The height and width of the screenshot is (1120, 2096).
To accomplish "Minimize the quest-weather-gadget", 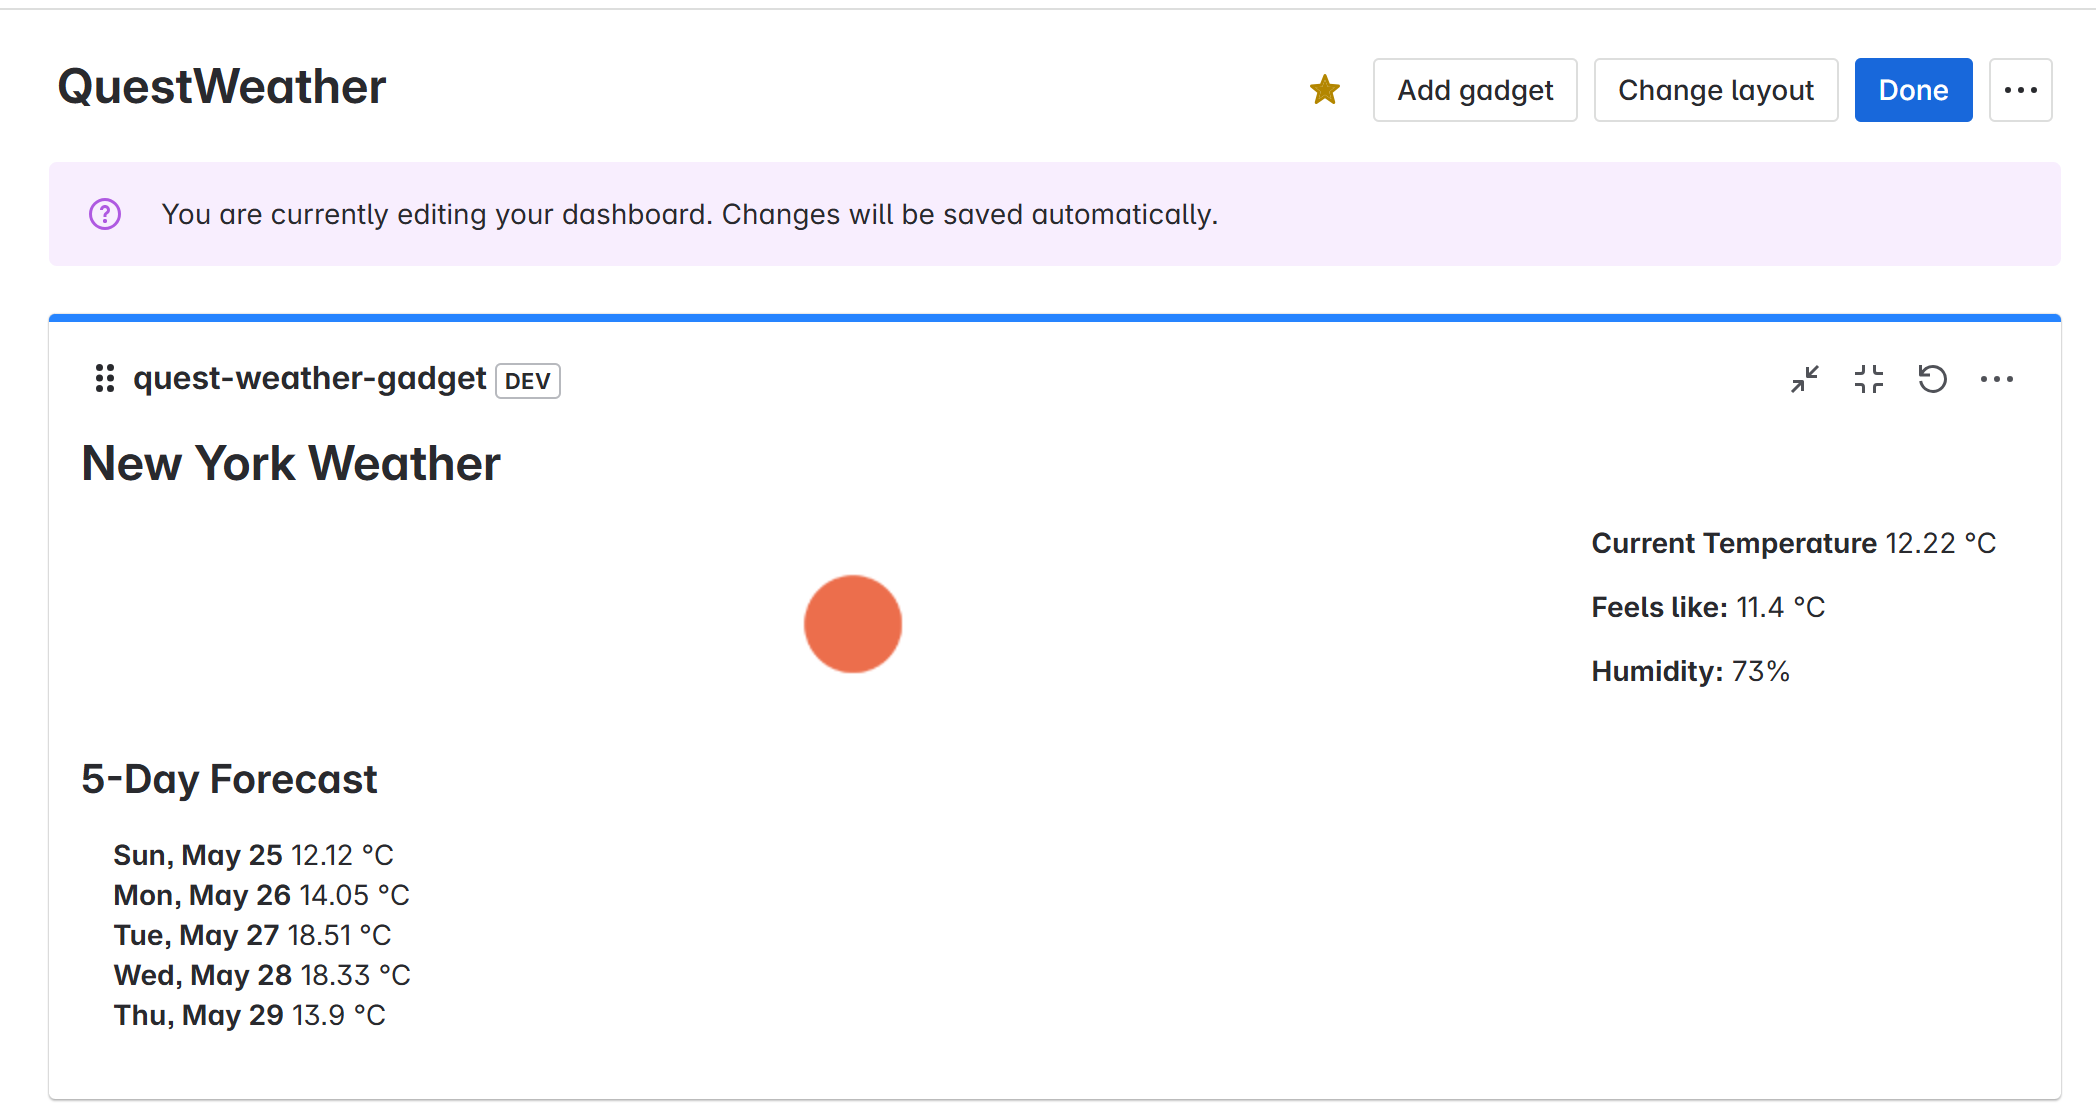I will pos(1804,379).
